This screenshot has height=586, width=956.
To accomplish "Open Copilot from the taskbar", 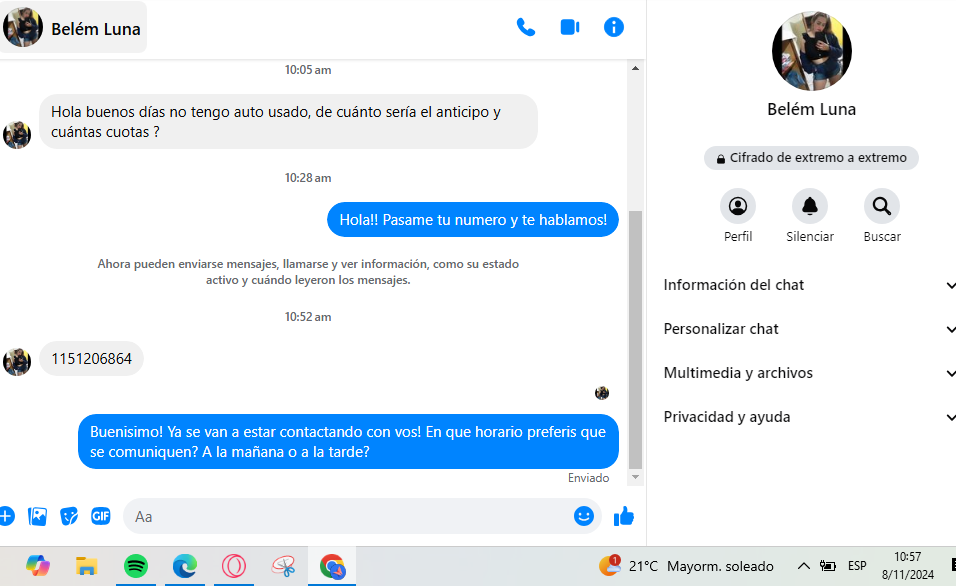I will [x=38, y=566].
